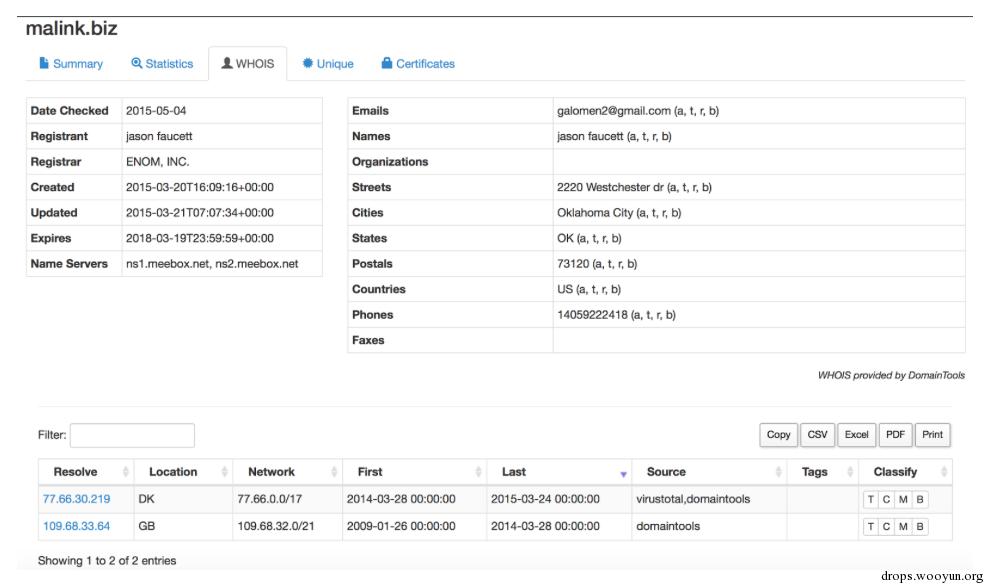
Task: Click the Certificates lock icon
Action: 387,63
